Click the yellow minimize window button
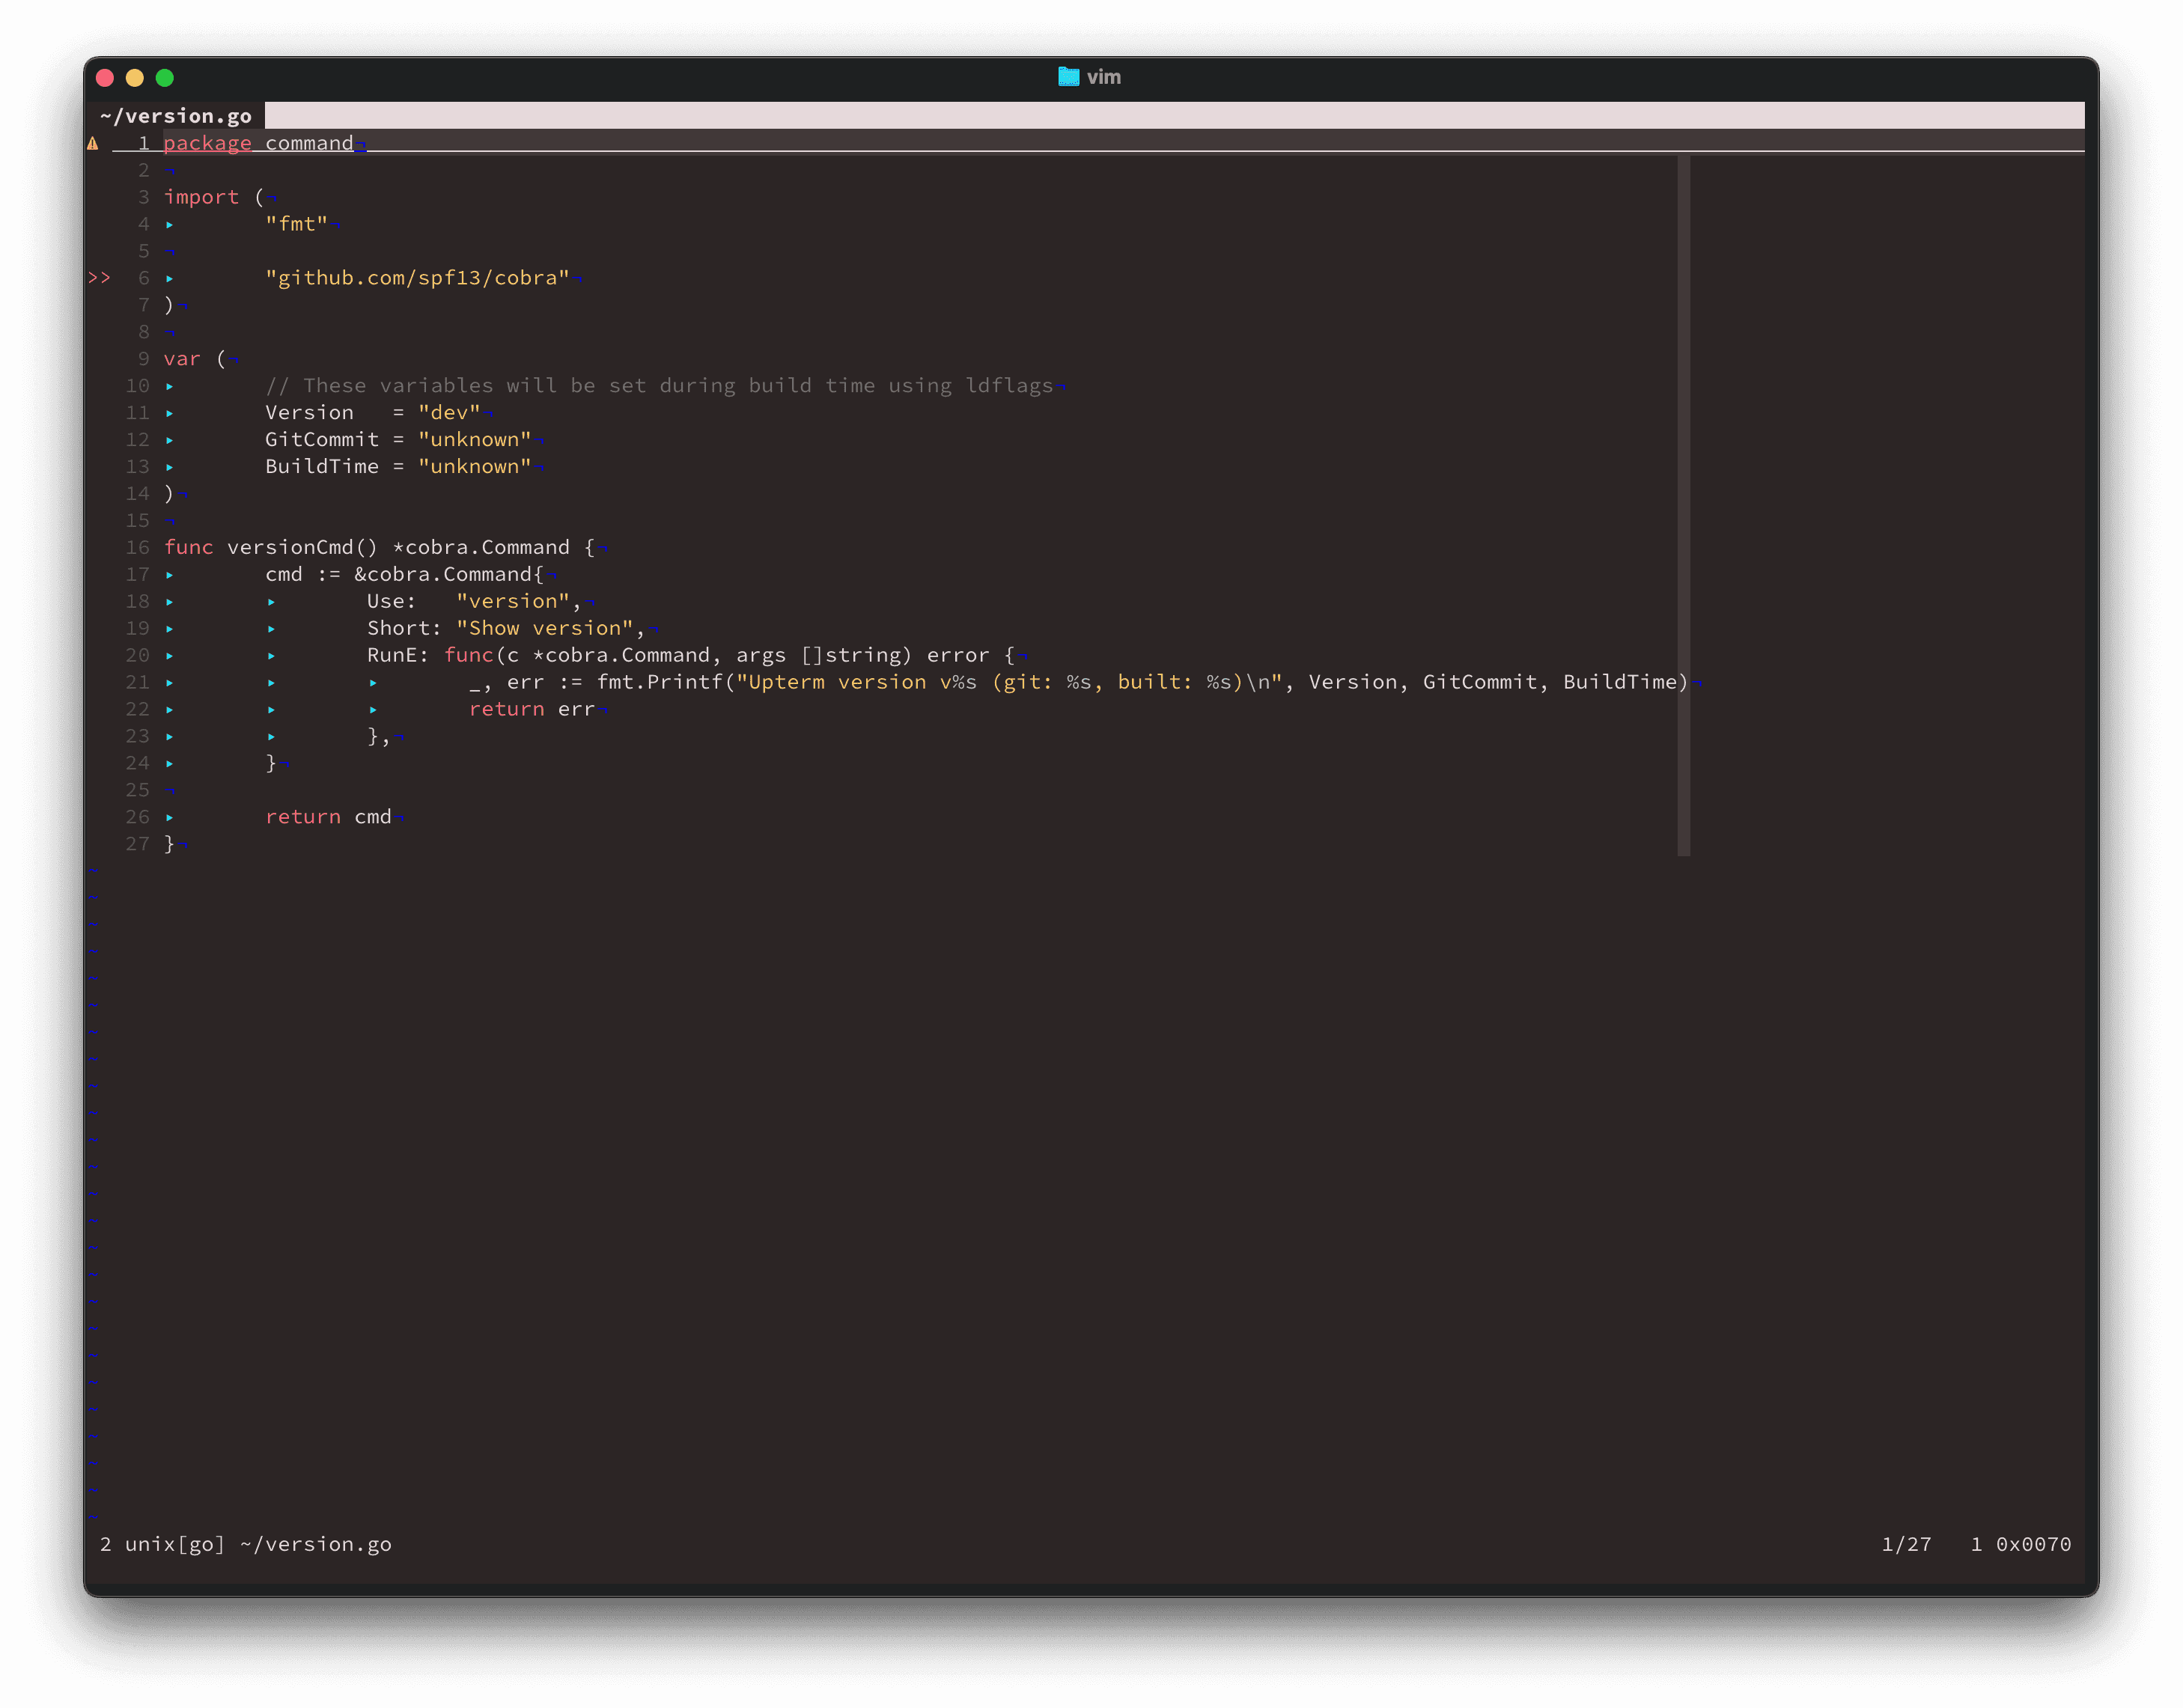The height and width of the screenshot is (1708, 2183). click(x=135, y=78)
